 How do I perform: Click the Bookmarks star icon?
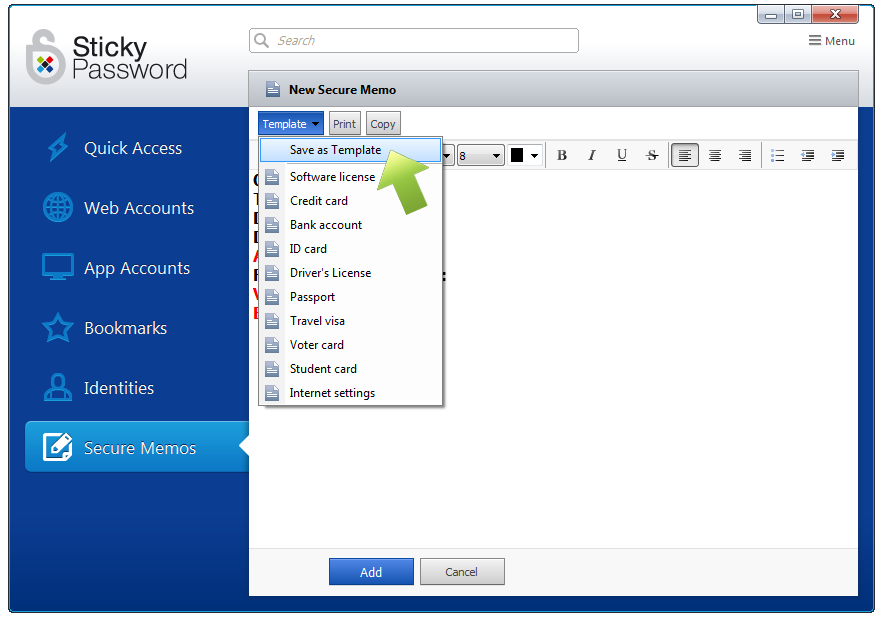click(x=58, y=328)
